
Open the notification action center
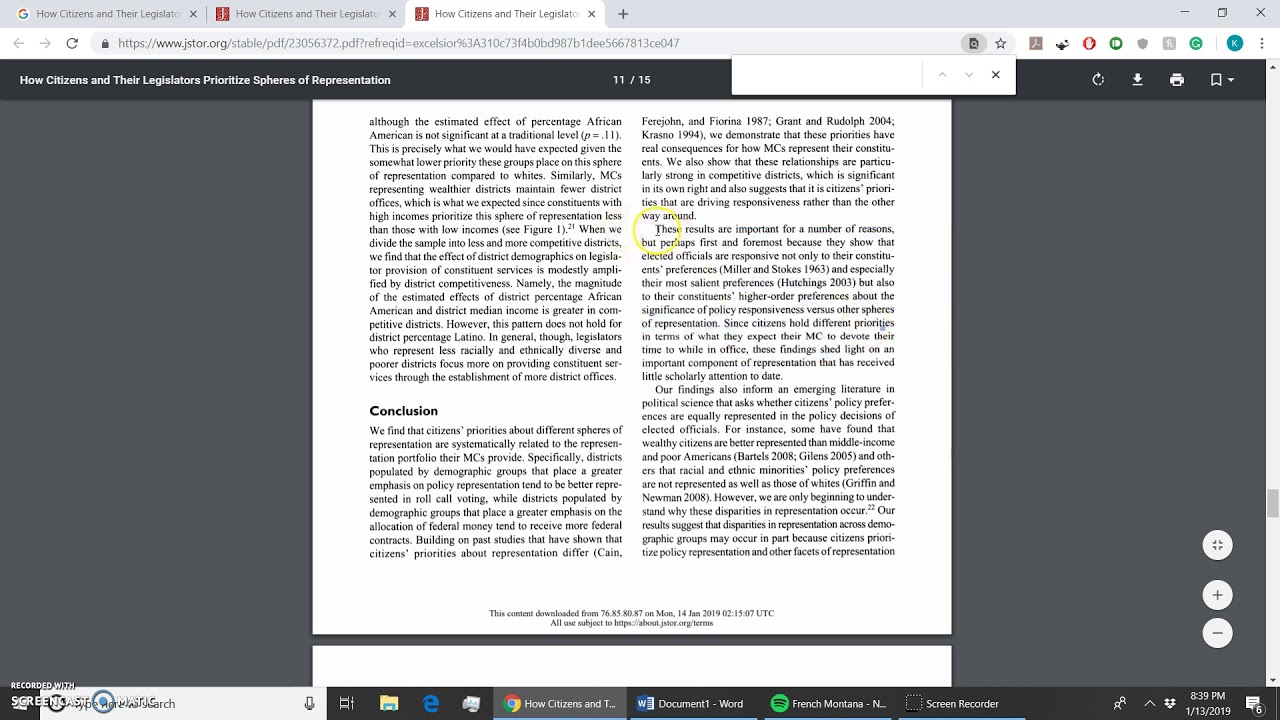coord(1254,704)
